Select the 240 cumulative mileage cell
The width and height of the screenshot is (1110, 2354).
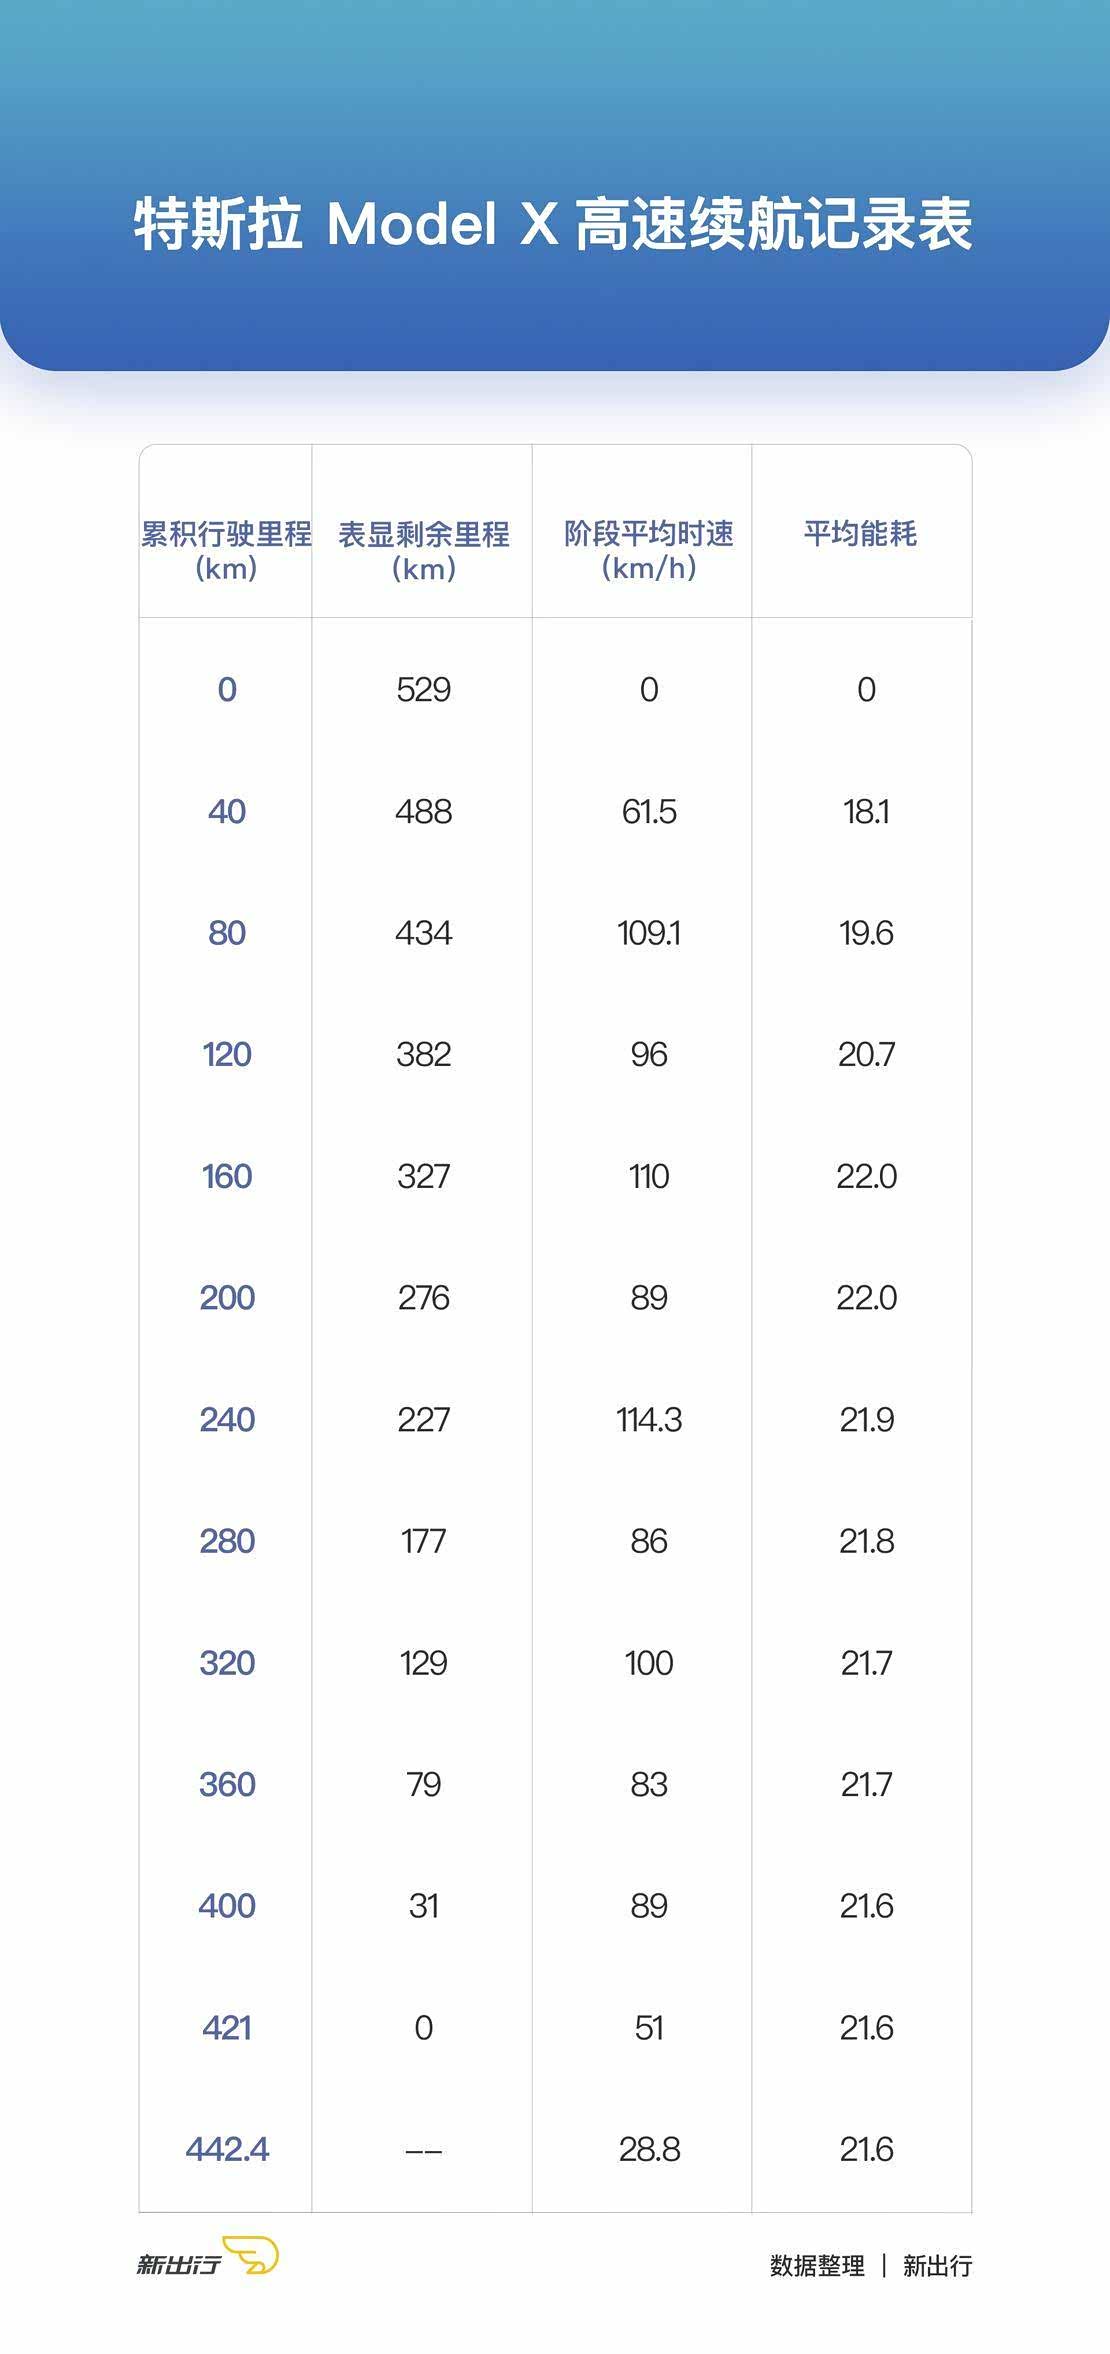point(227,1420)
